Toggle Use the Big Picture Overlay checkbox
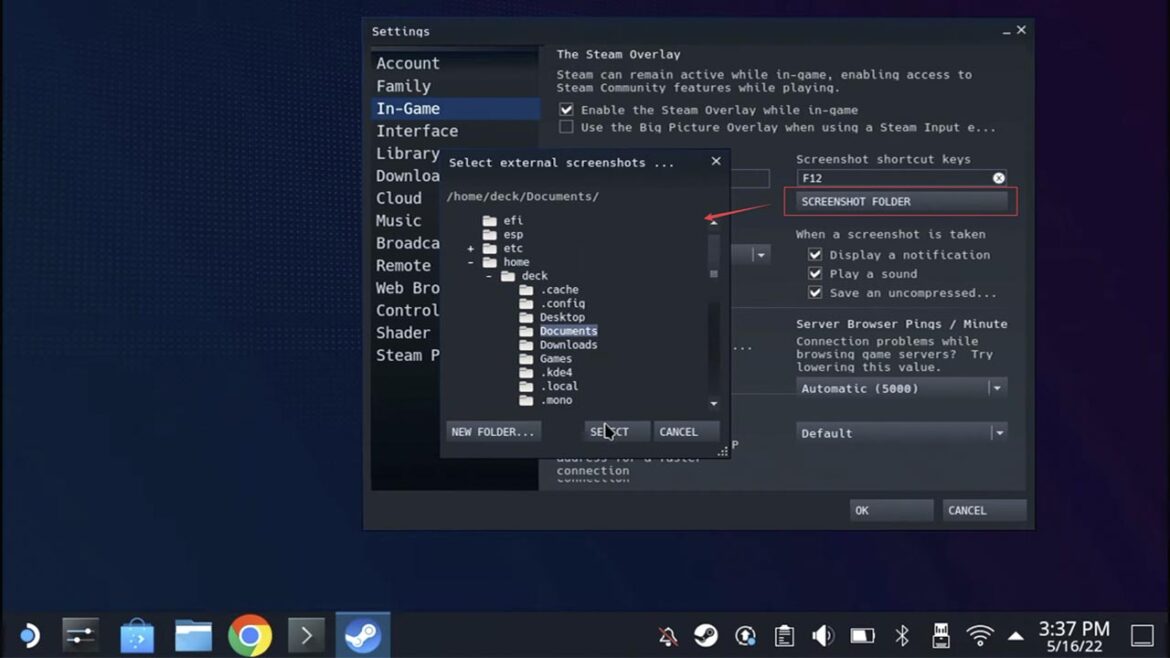The image size is (1170, 658). [x=566, y=127]
